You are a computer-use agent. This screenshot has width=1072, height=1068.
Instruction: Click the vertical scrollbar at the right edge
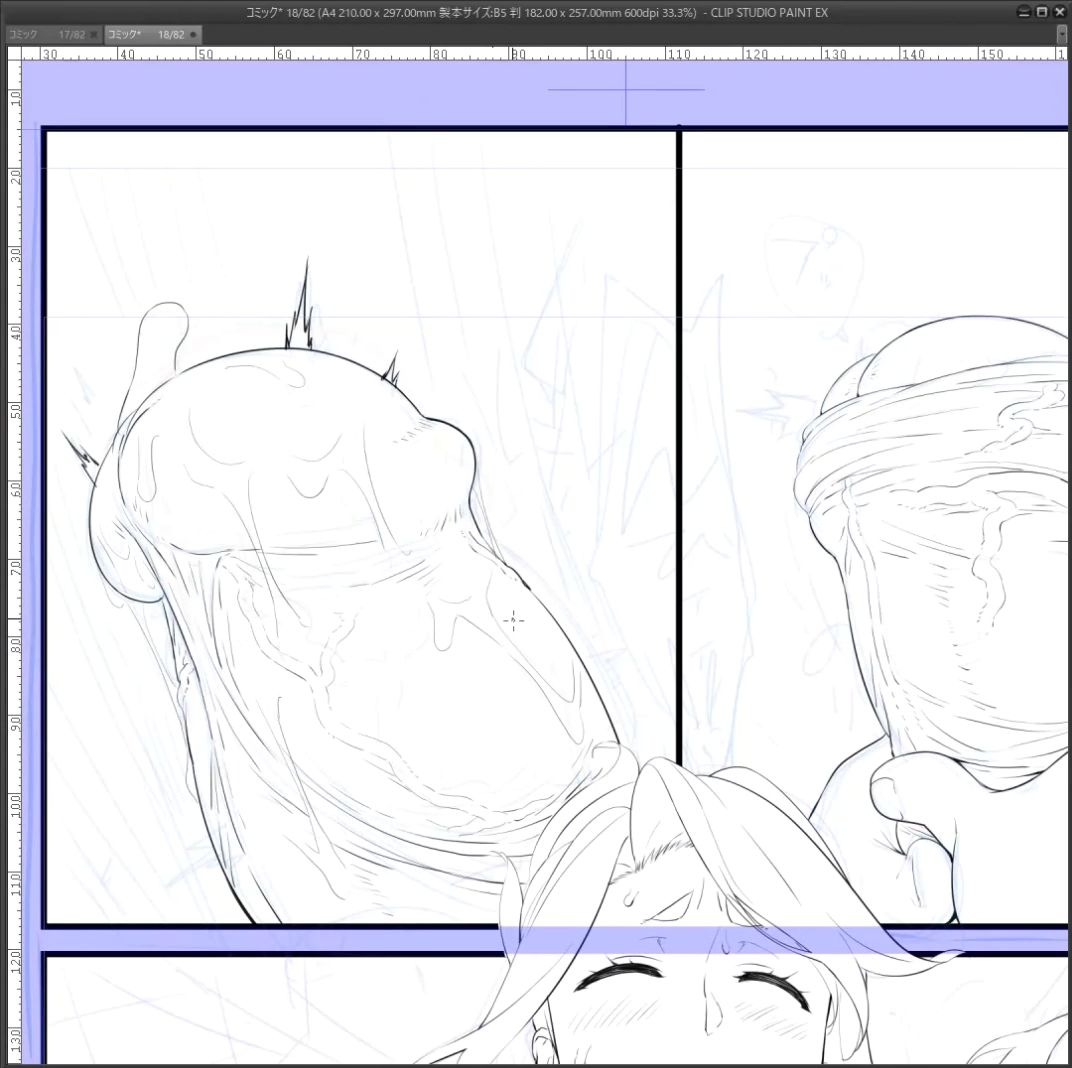coord(1068,500)
